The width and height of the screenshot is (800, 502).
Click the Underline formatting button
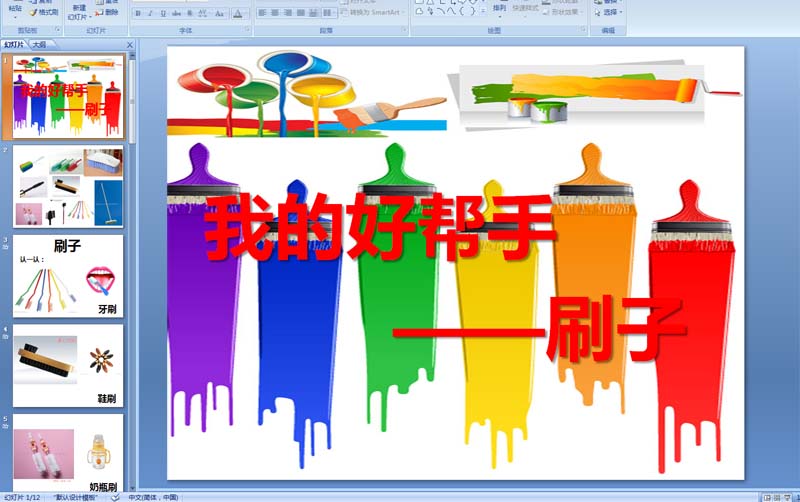point(163,14)
